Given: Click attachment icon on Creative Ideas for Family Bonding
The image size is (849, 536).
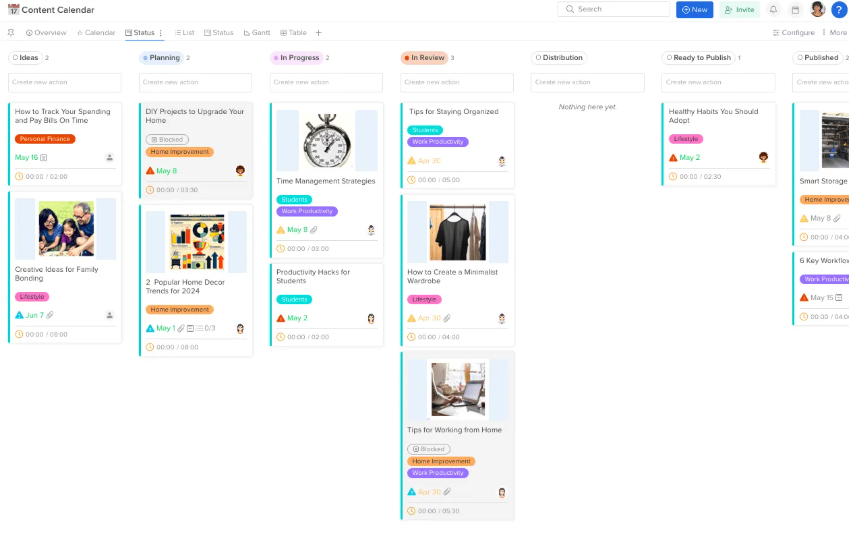Looking at the screenshot, I should (x=50, y=315).
